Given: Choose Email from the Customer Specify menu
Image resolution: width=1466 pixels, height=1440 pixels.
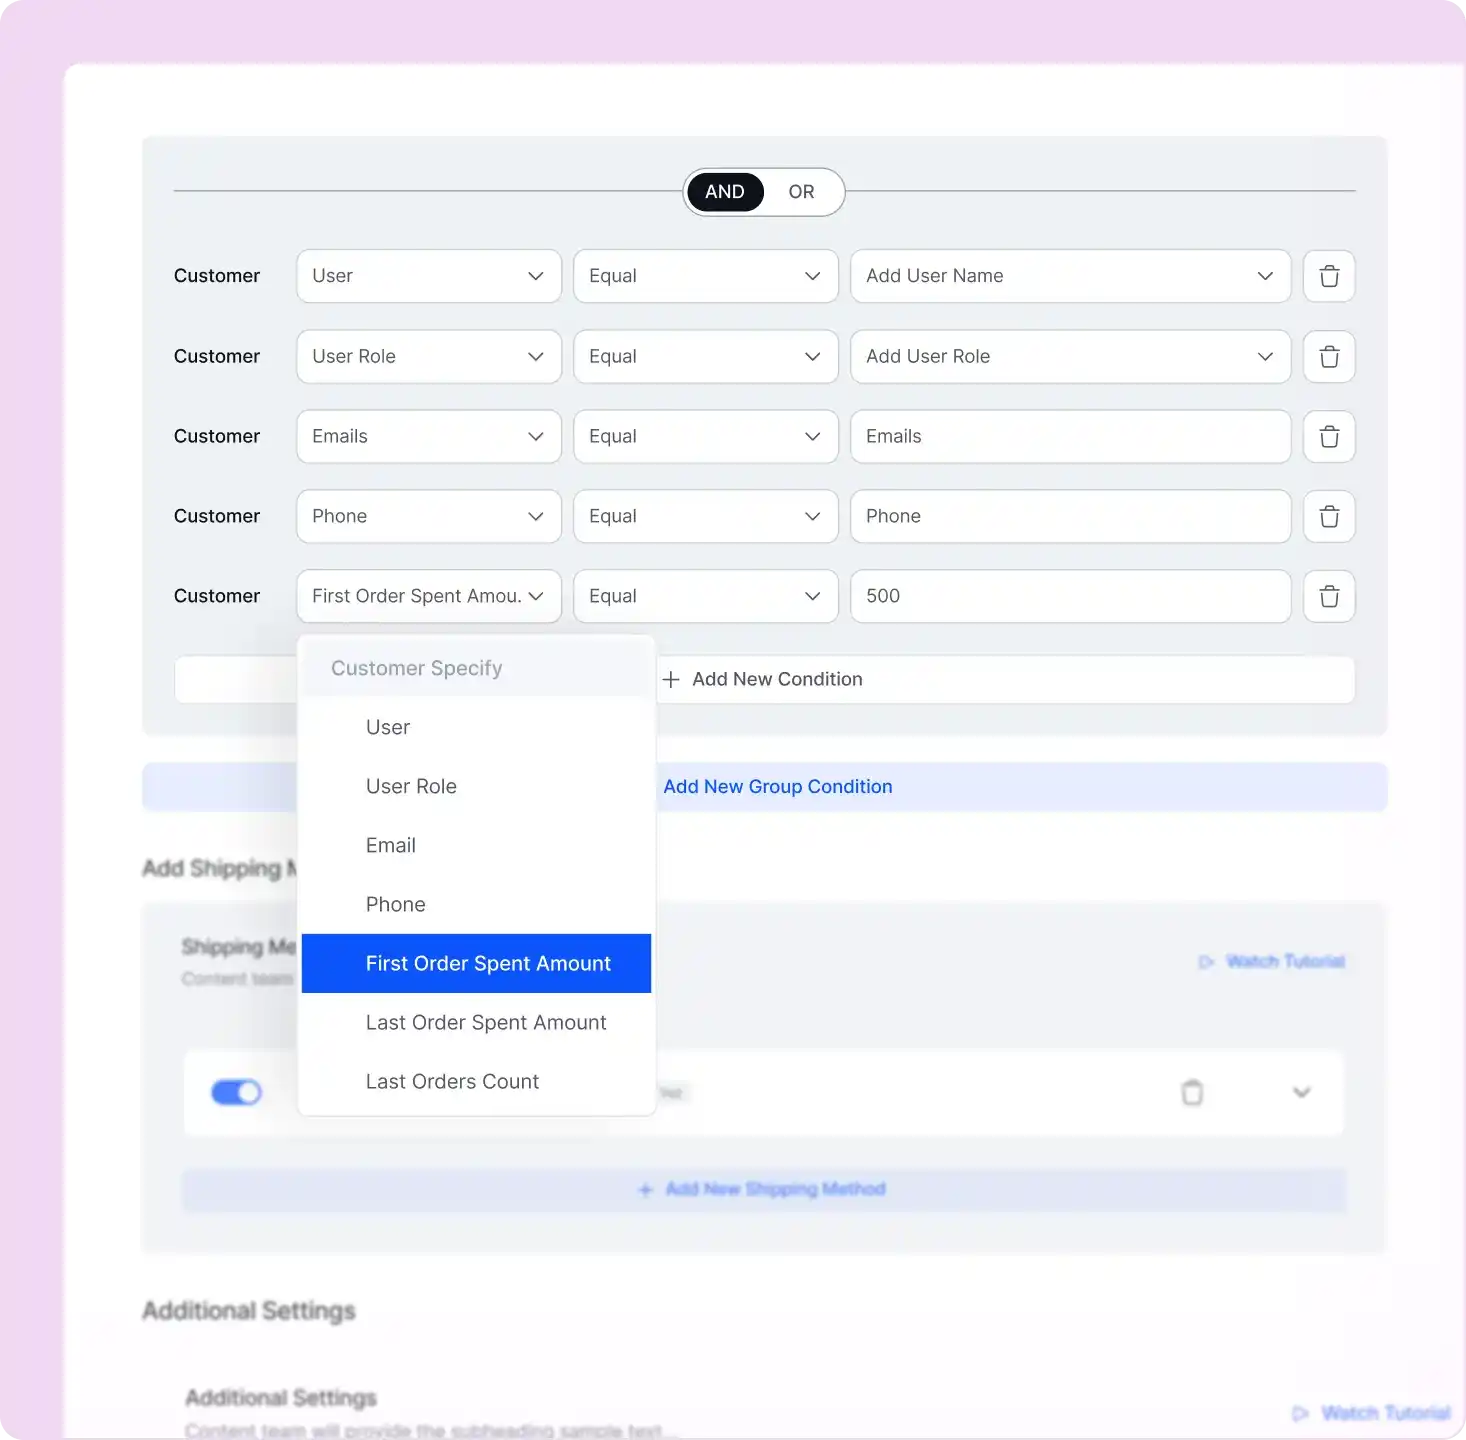Looking at the screenshot, I should [x=390, y=845].
